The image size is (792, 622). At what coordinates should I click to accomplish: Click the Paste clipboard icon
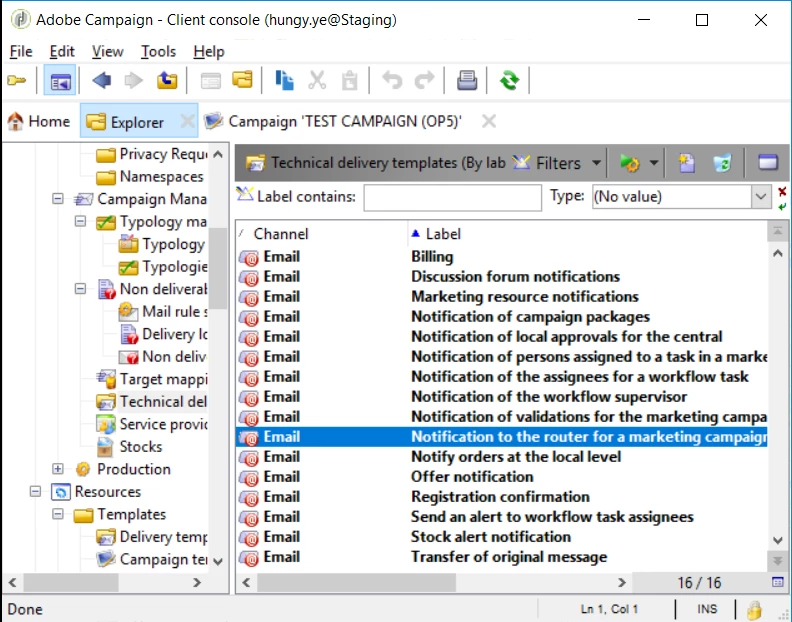pyautogui.click(x=350, y=80)
